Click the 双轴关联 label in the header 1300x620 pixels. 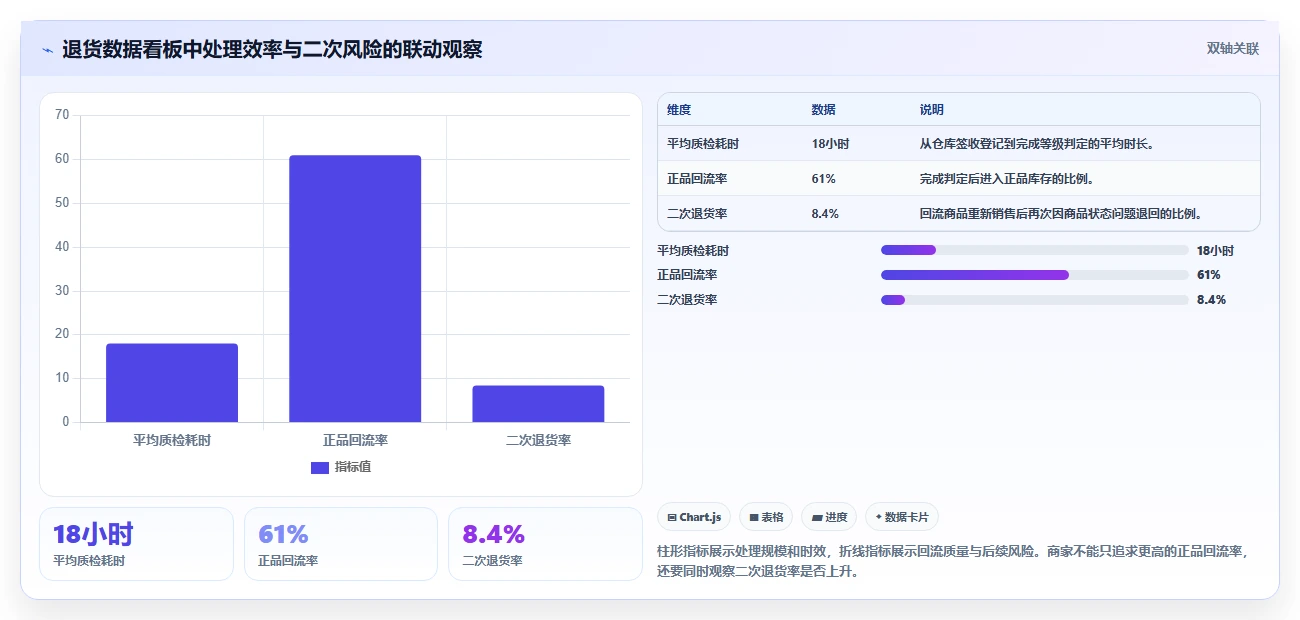pyautogui.click(x=1233, y=49)
